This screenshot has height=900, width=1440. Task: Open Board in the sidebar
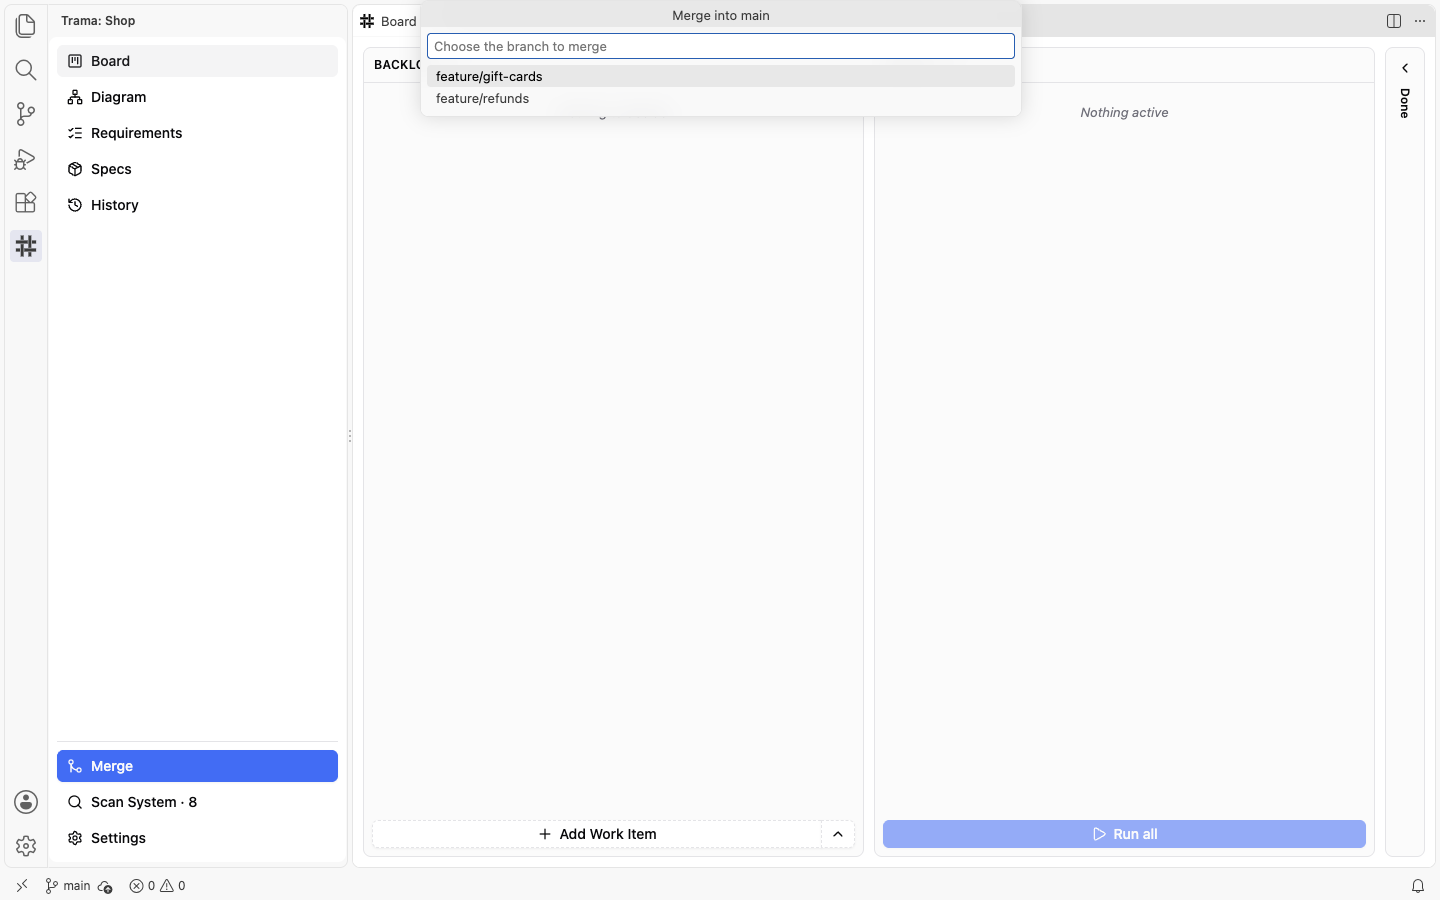197,61
